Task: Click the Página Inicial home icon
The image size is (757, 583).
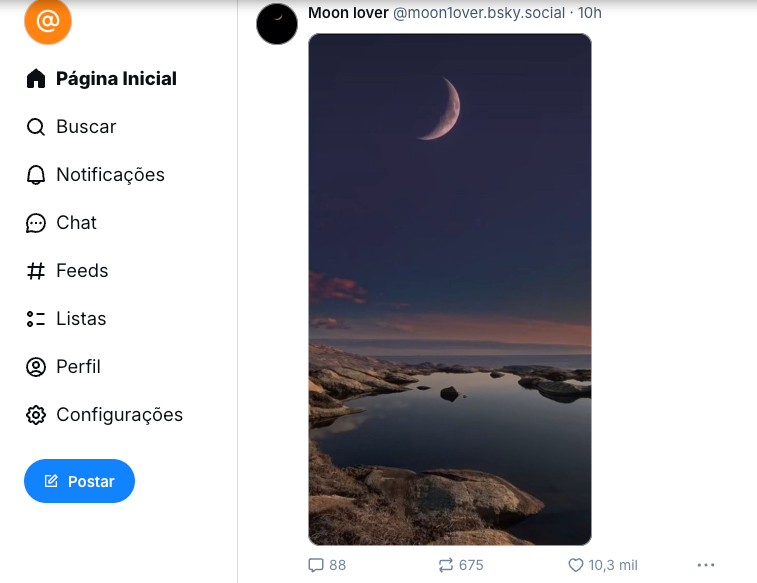Action: (36, 79)
